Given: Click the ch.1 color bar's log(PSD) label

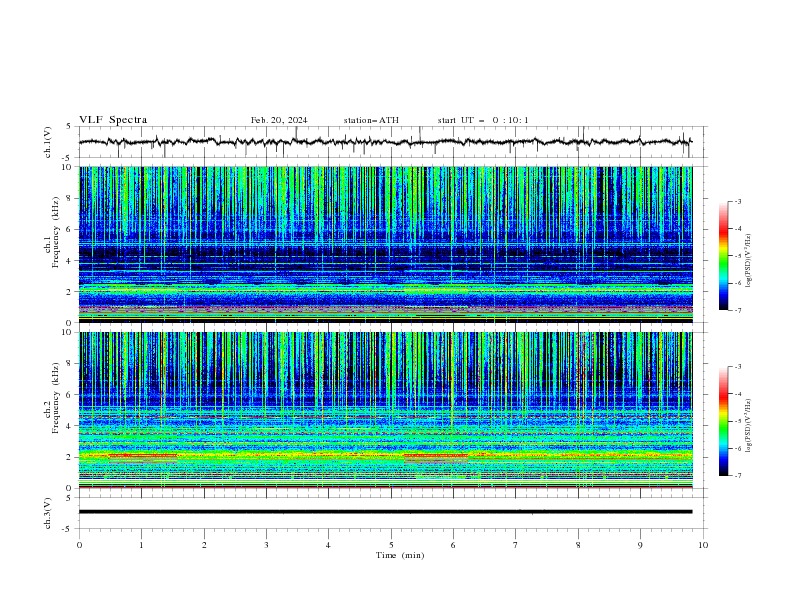Looking at the screenshot, I should 748,261.
